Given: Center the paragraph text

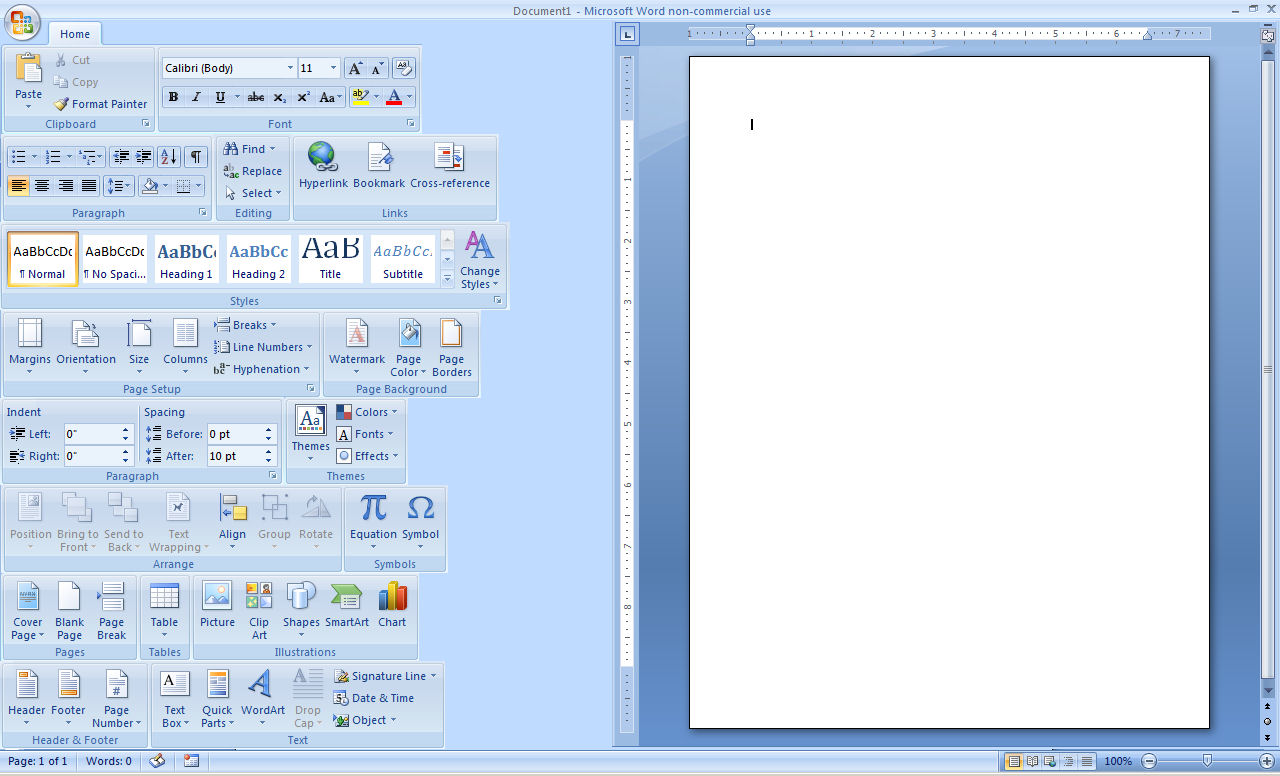Looking at the screenshot, I should [x=42, y=185].
